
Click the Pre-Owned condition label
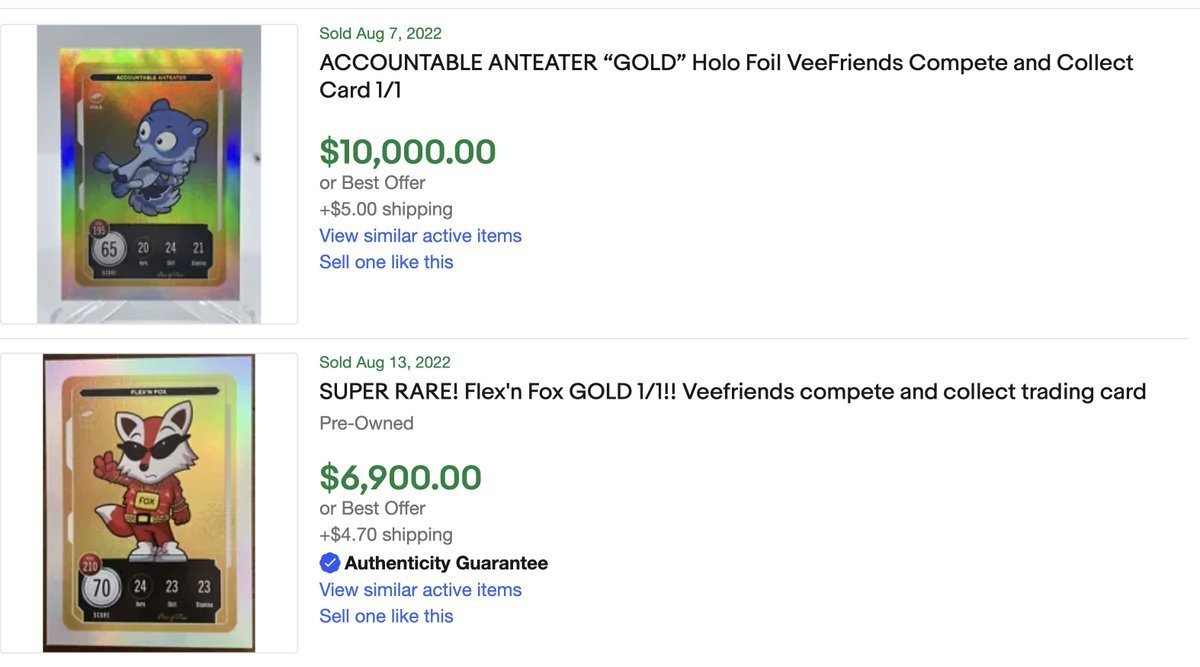tap(366, 423)
